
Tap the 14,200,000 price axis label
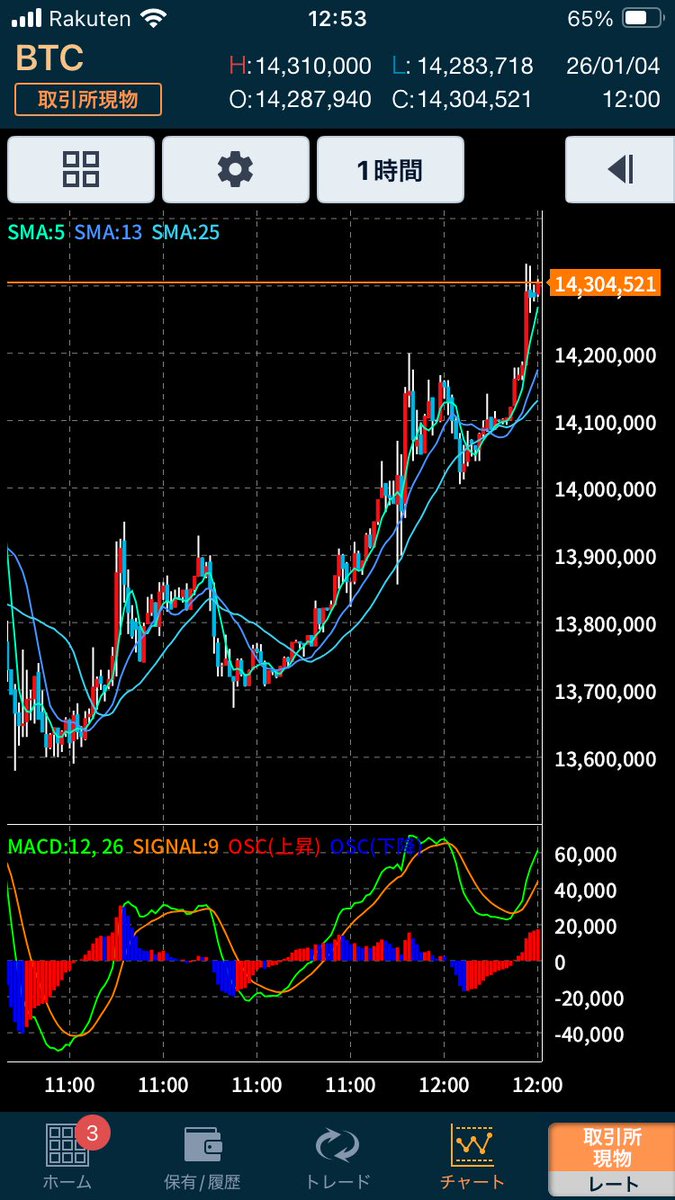pyautogui.click(x=605, y=356)
